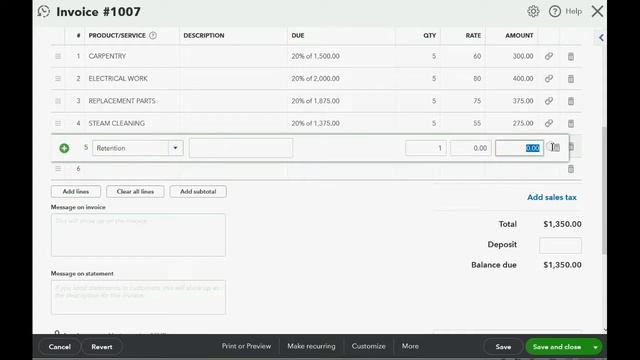Click the description field on line 5

tap(241, 148)
